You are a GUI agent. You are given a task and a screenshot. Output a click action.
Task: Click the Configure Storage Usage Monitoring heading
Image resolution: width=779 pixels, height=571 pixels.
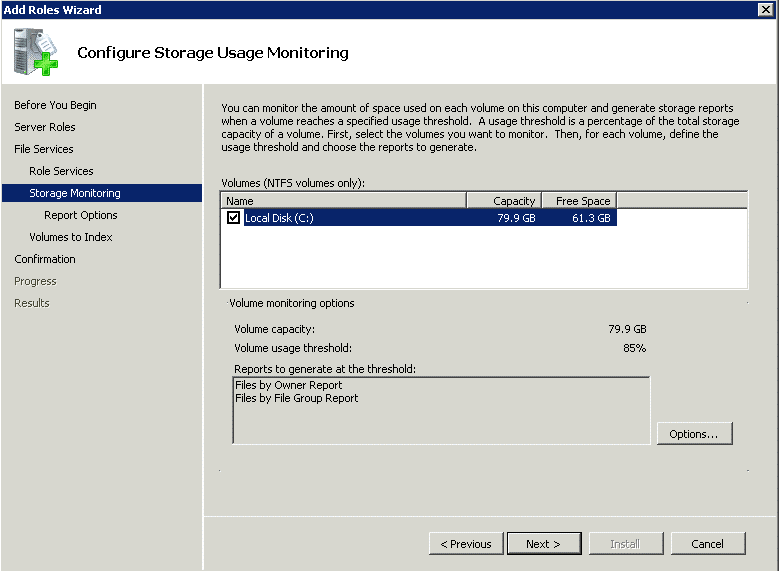pos(213,53)
